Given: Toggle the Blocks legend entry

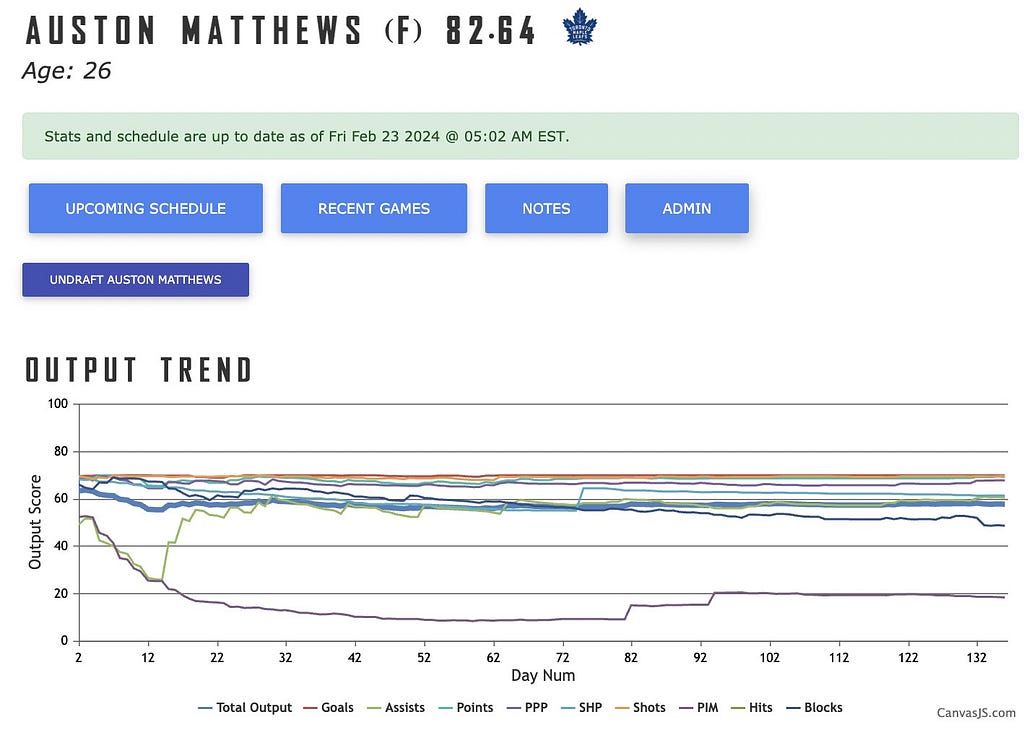Looking at the screenshot, I should pos(814,708).
